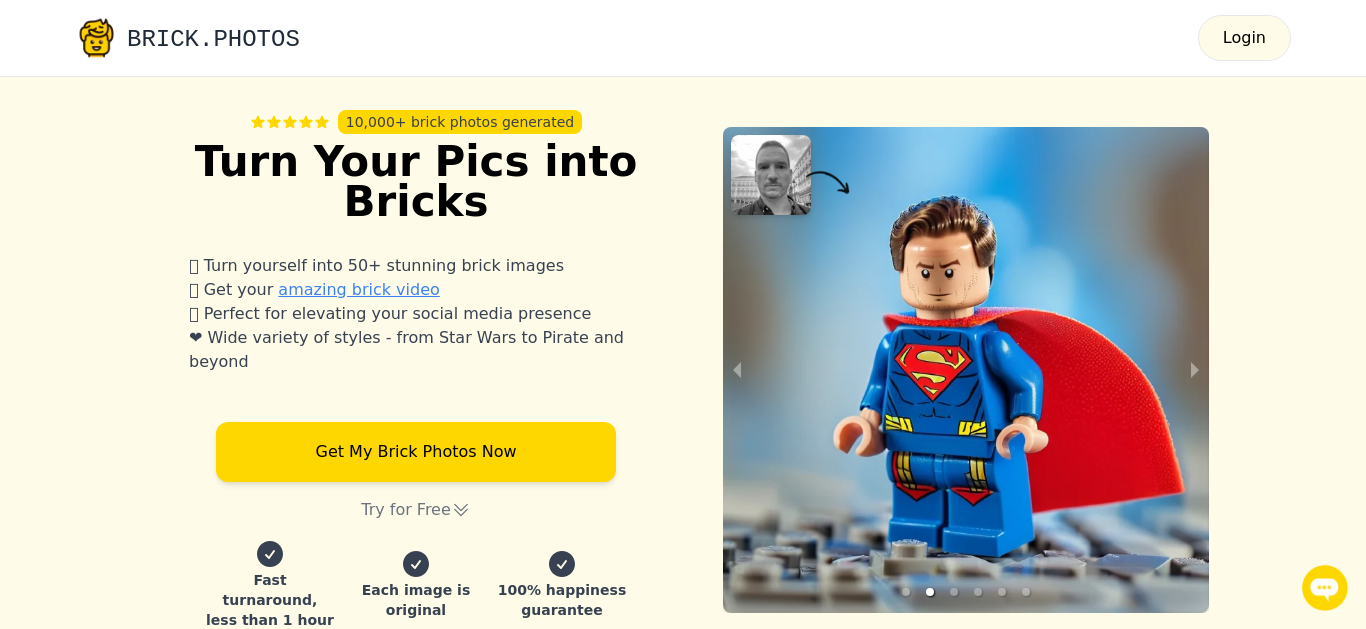The width and height of the screenshot is (1366, 629).
Task: Follow the amazing brick video link
Action: pos(359,289)
